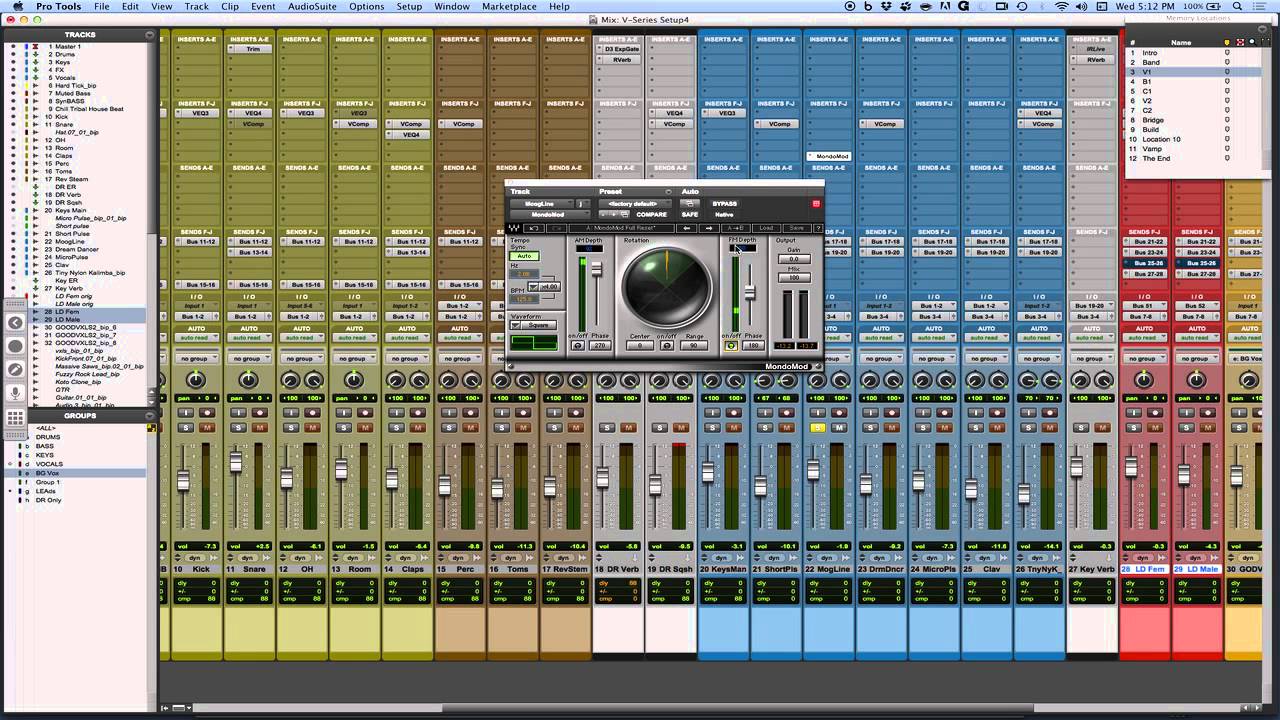The height and width of the screenshot is (720, 1280).
Task: Open the Wi-Fi status menu
Action: click(1061, 6)
